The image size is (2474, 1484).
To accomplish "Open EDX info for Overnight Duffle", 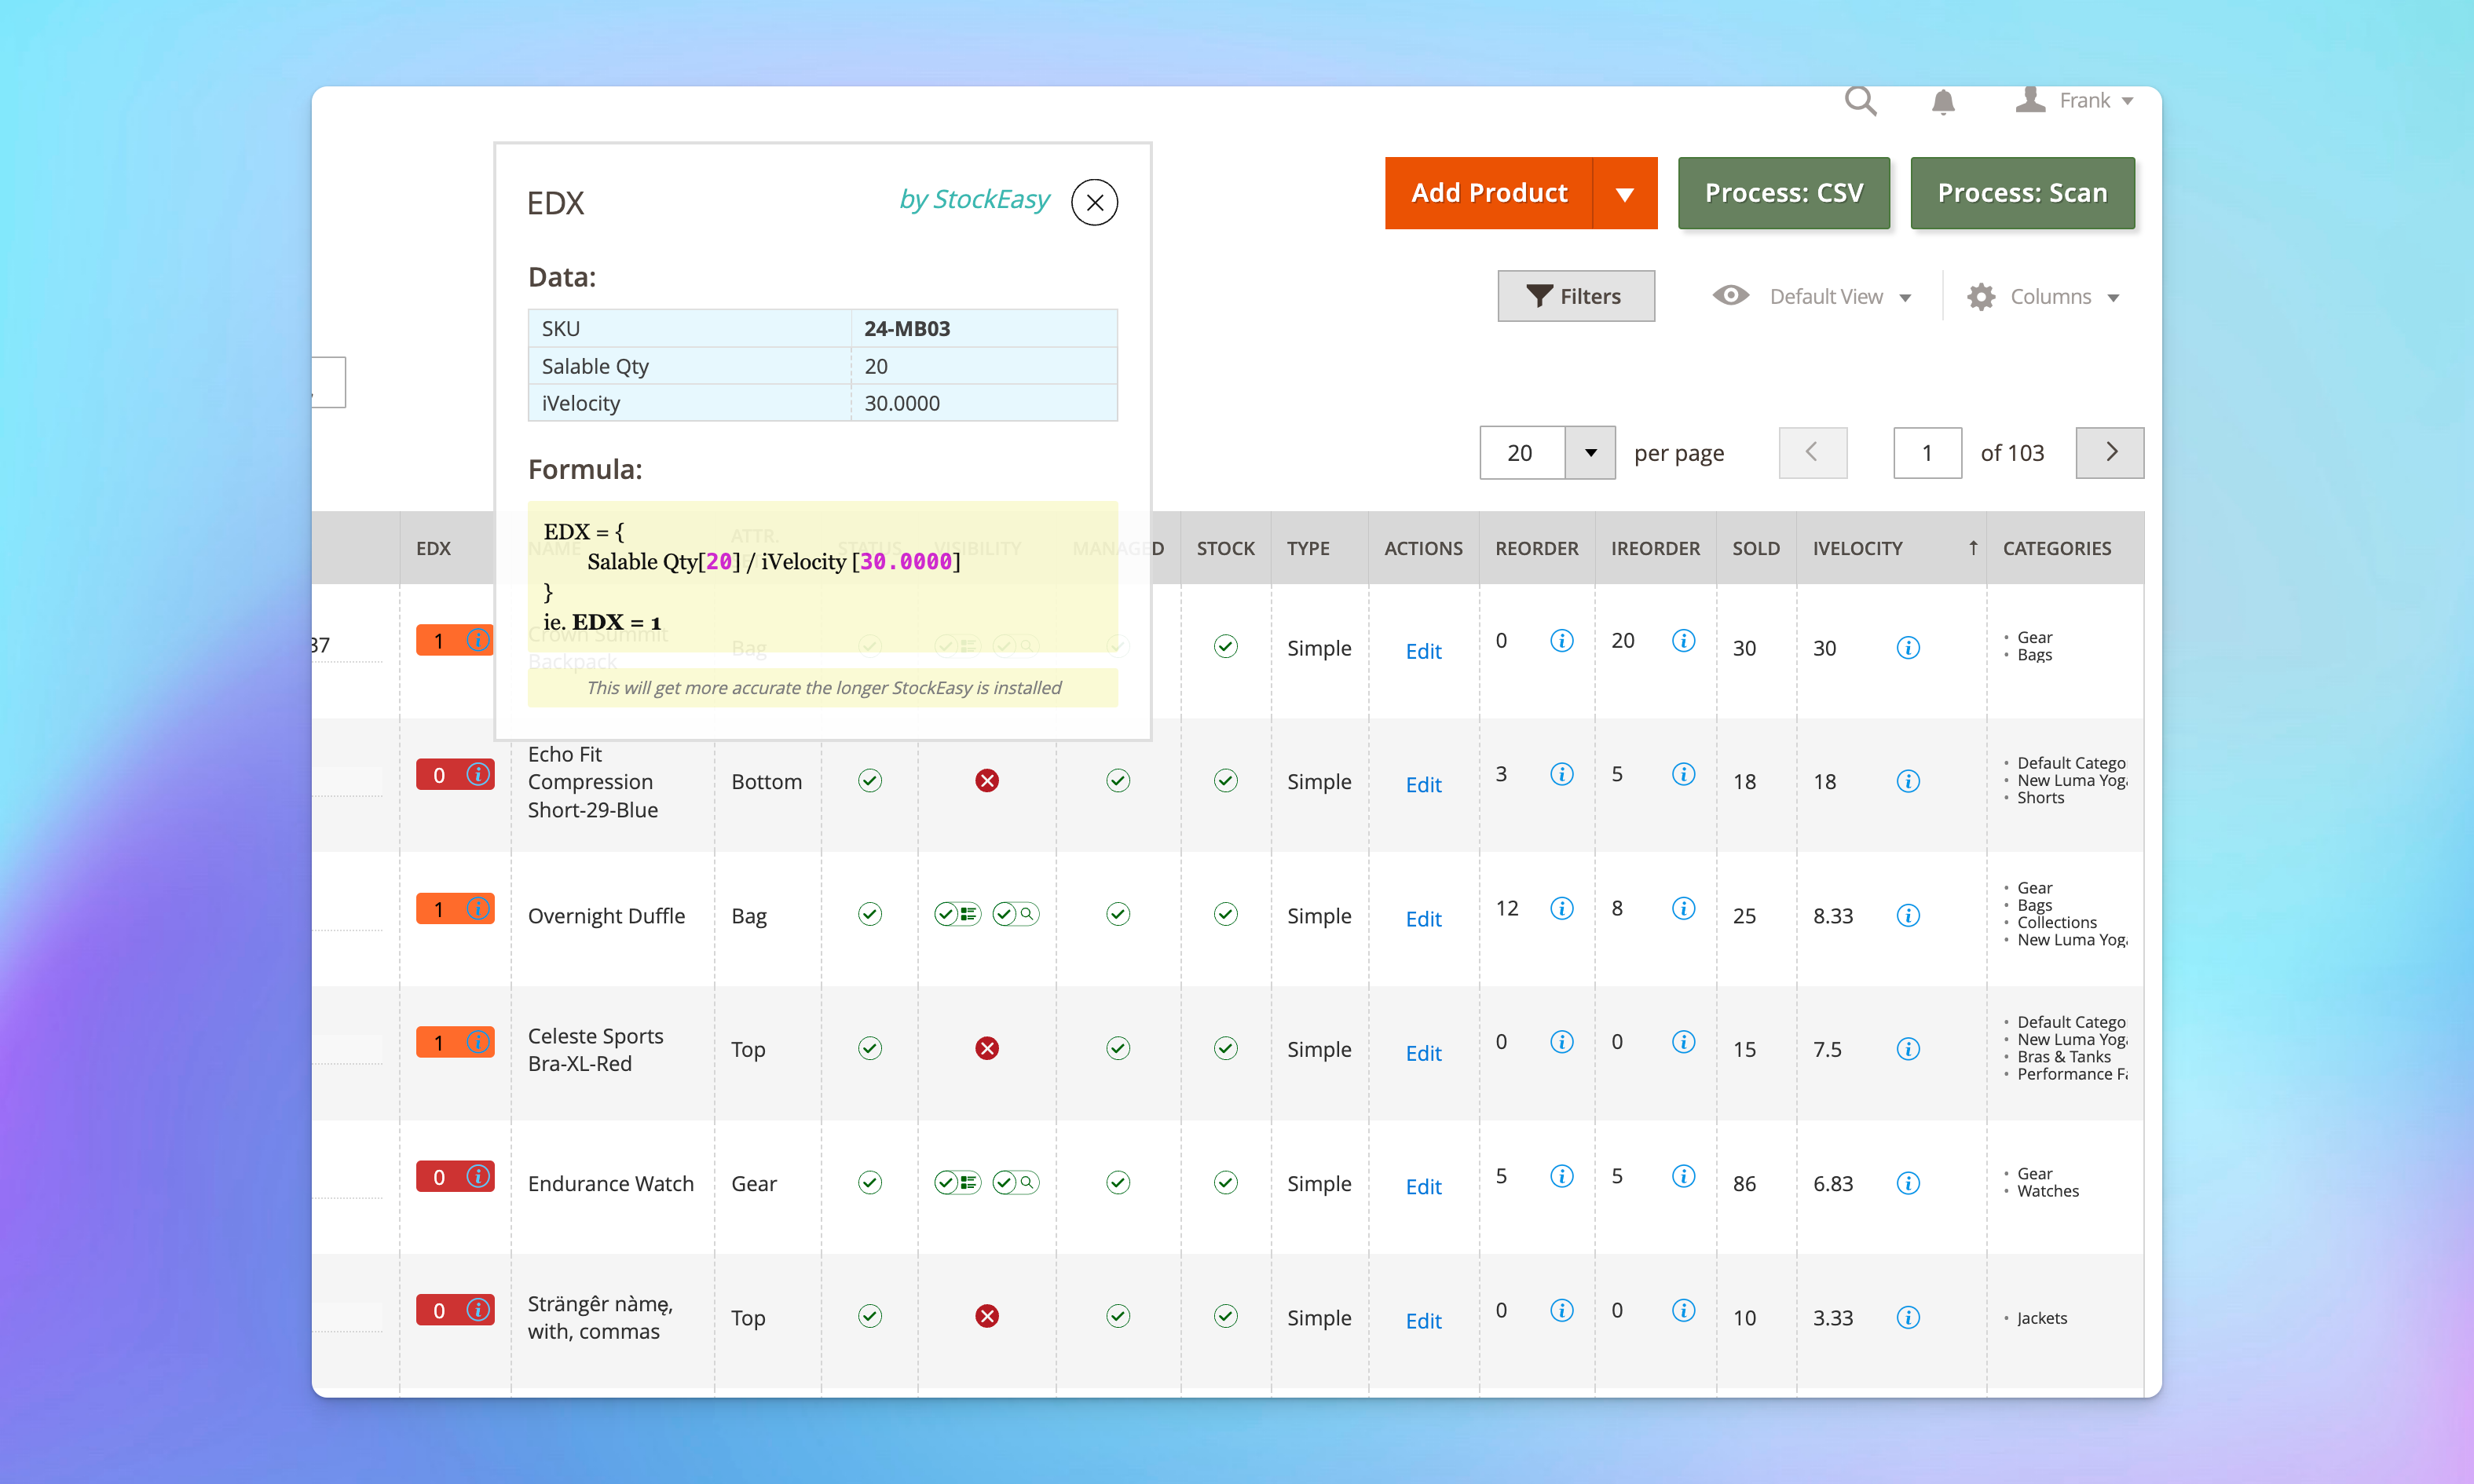I will [x=478, y=908].
